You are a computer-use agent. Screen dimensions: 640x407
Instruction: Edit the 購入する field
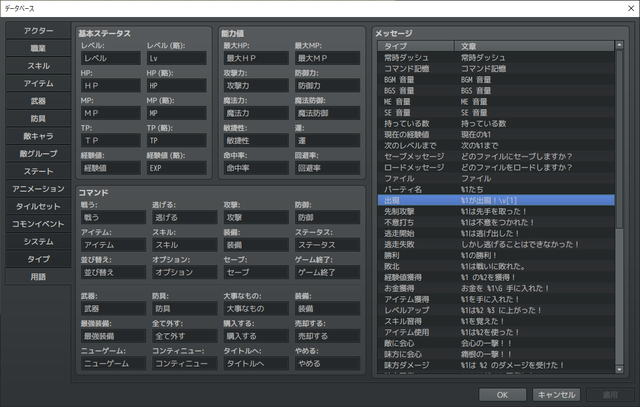(x=256, y=336)
